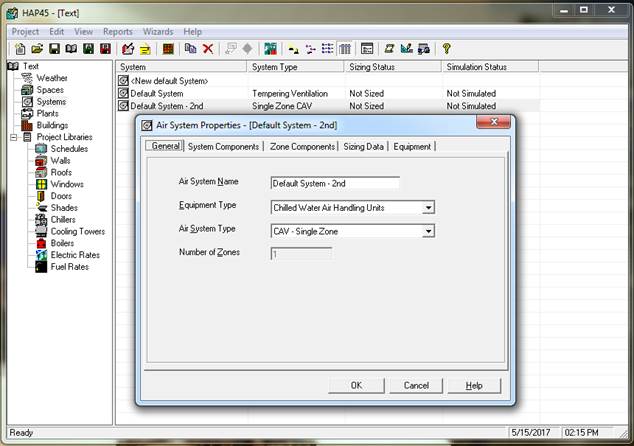The width and height of the screenshot is (634, 446).
Task: Click Cancel in Air System Properties
Action: point(416,385)
